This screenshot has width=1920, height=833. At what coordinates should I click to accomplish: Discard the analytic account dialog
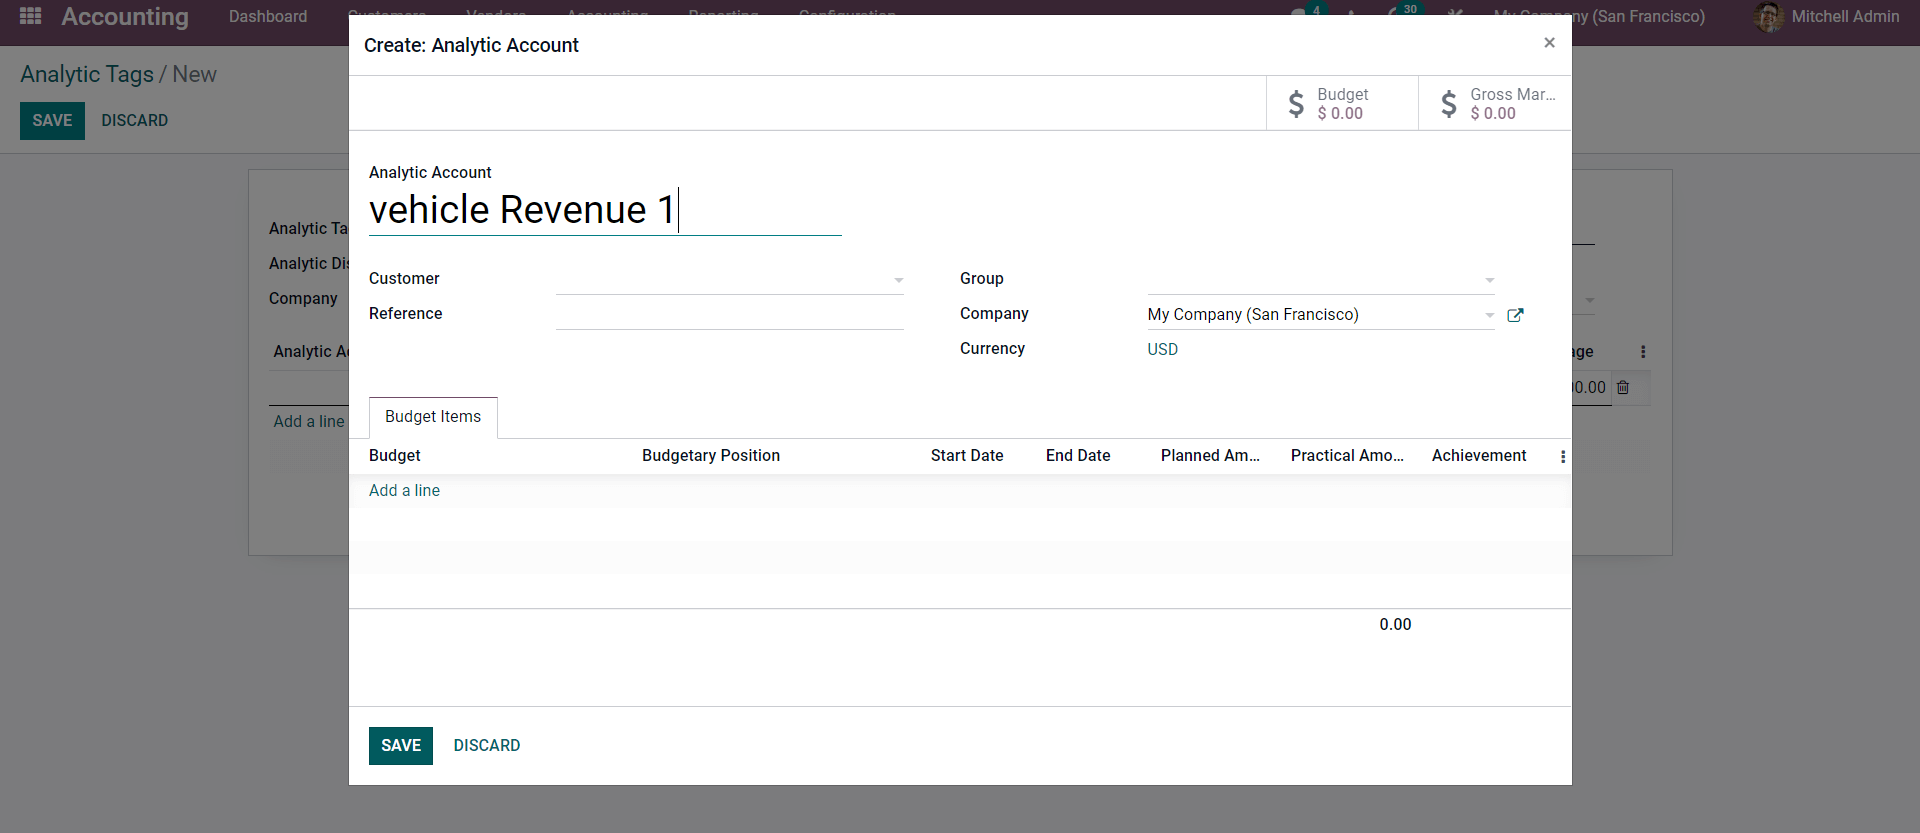(x=487, y=746)
